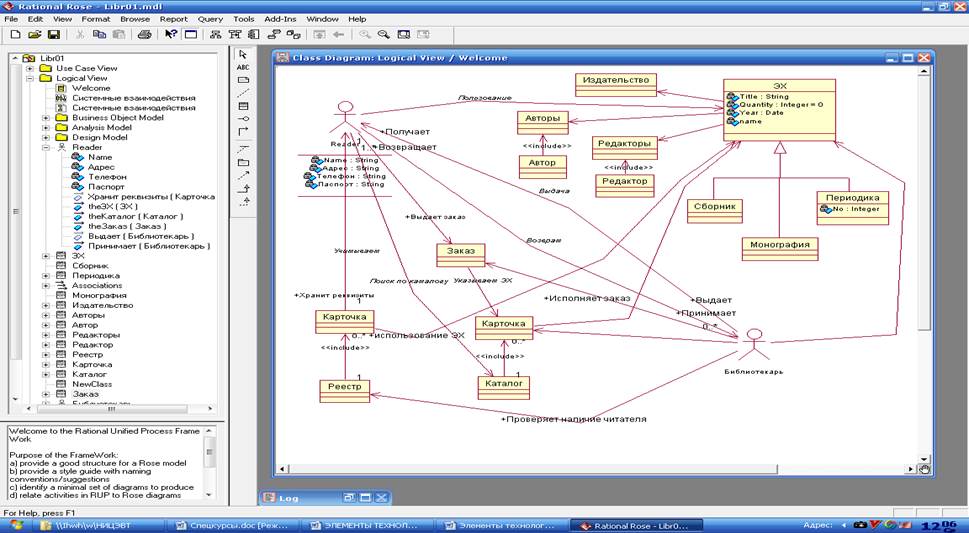Click the Заказ class box in the diagram
Image resolution: width=969 pixels, height=533 pixels.
[460, 254]
